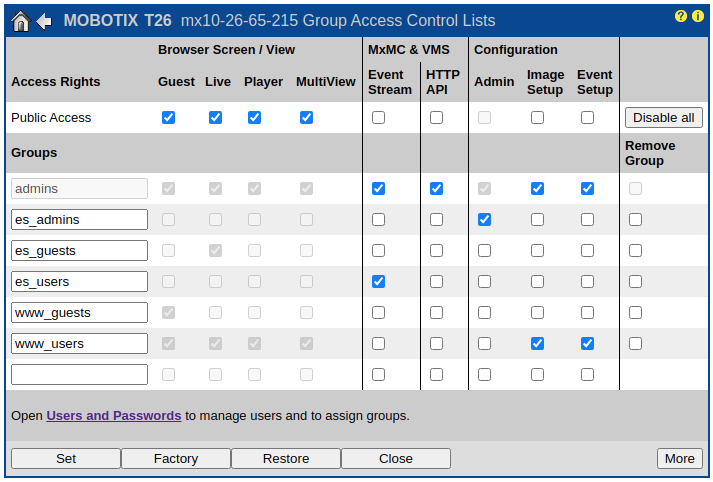Screen dimensions: 713x482
Task: Enable es_users HTTP API checkbox
Action: [x=437, y=281]
